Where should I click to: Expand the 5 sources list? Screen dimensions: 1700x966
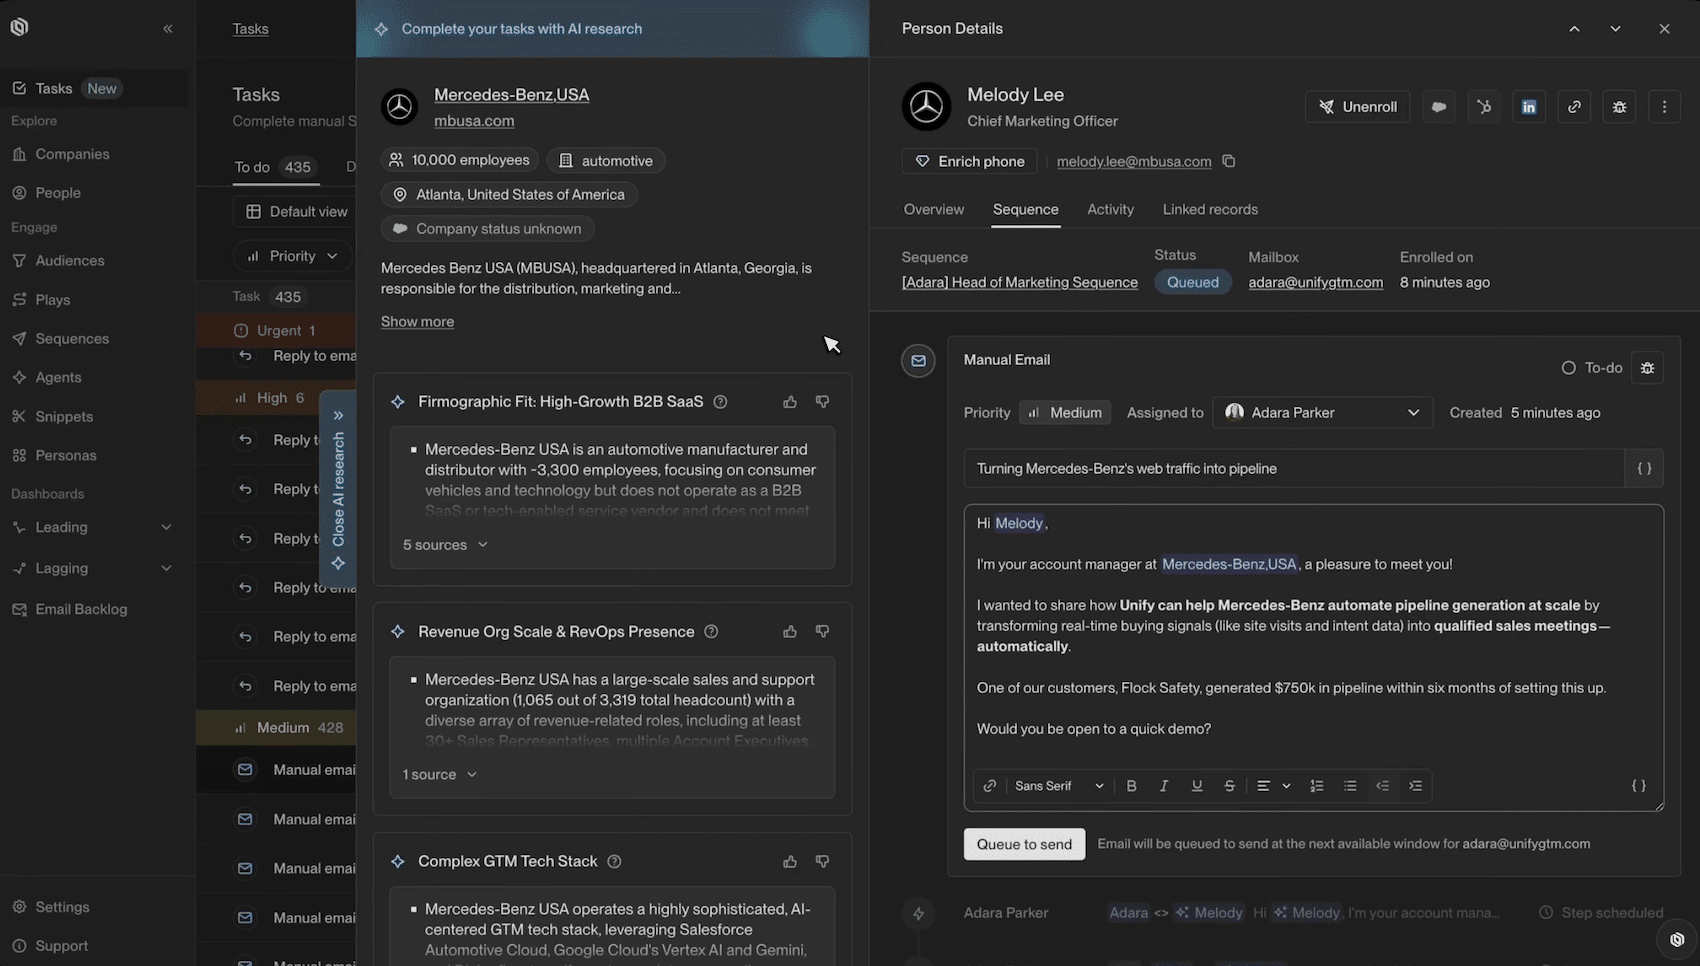click(x=445, y=545)
